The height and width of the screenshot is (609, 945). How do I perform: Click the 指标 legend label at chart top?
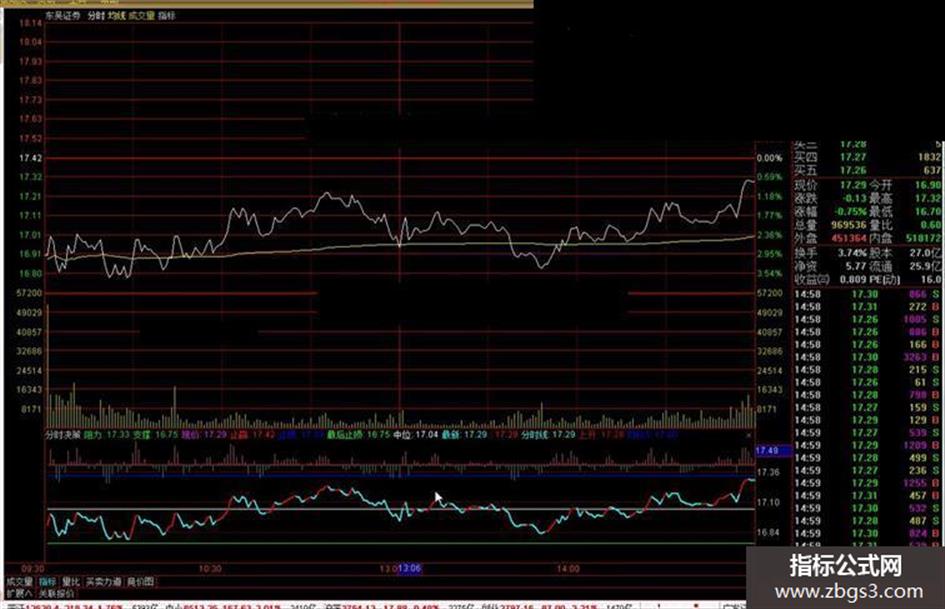pyautogui.click(x=167, y=16)
